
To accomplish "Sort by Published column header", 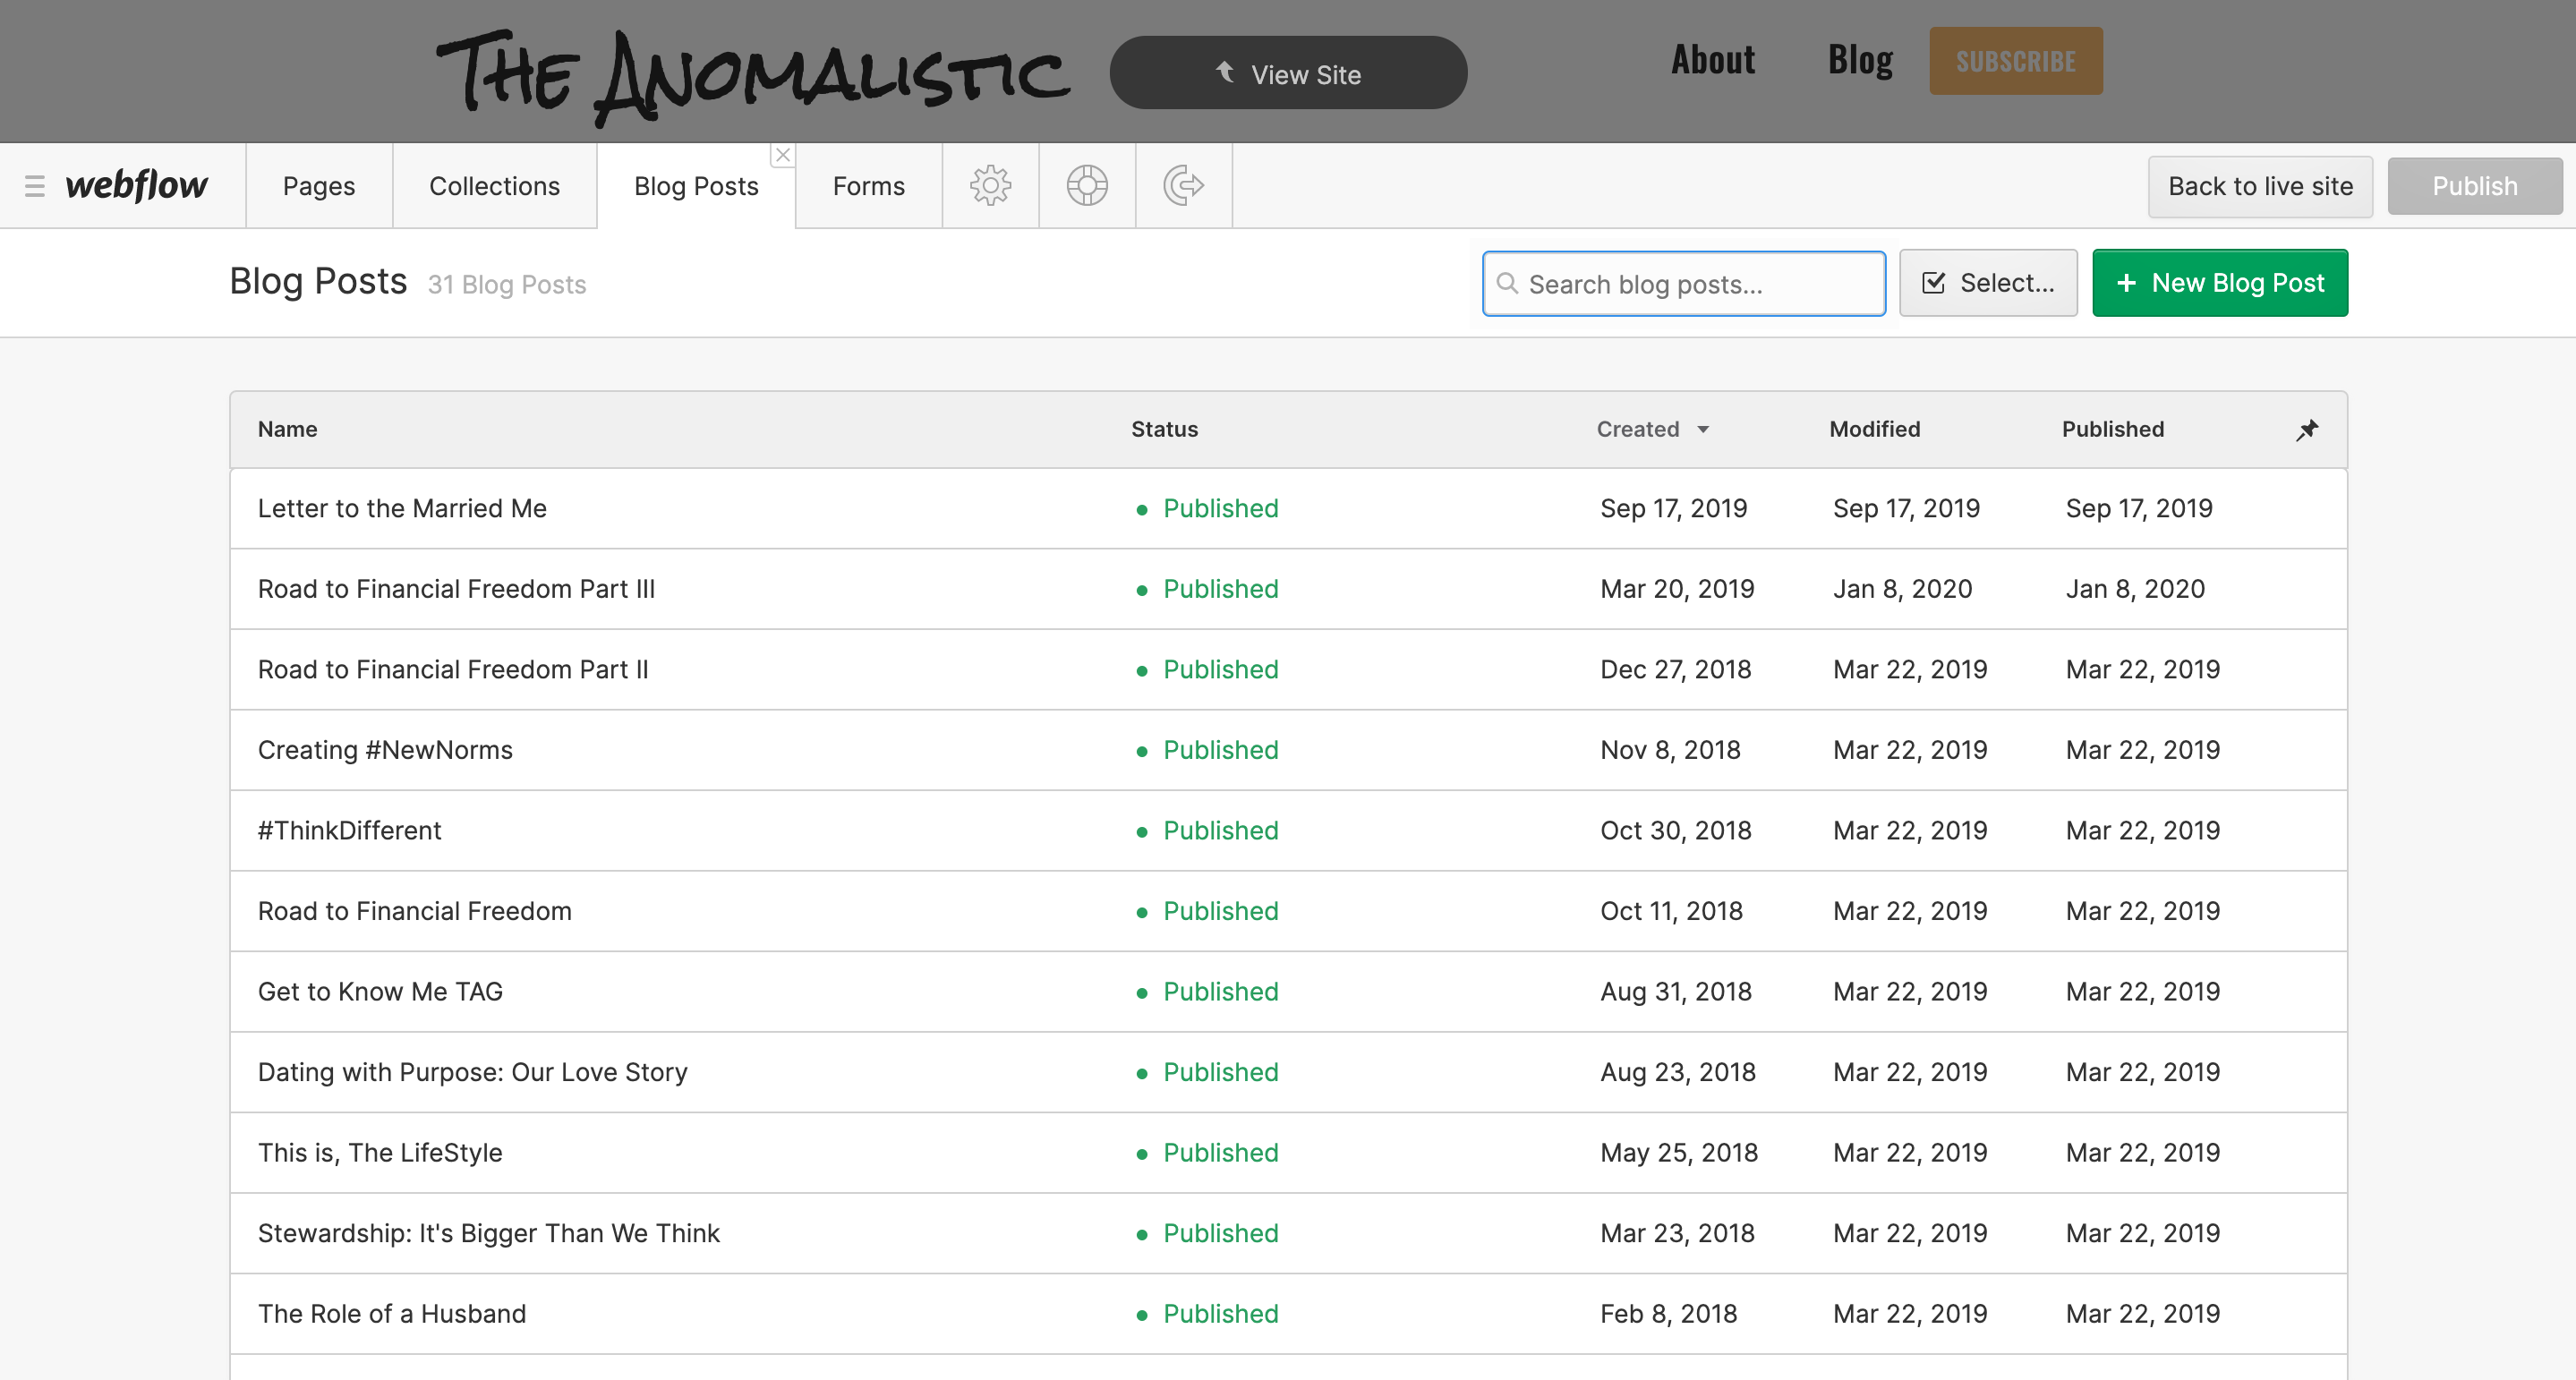I will tap(2113, 430).
